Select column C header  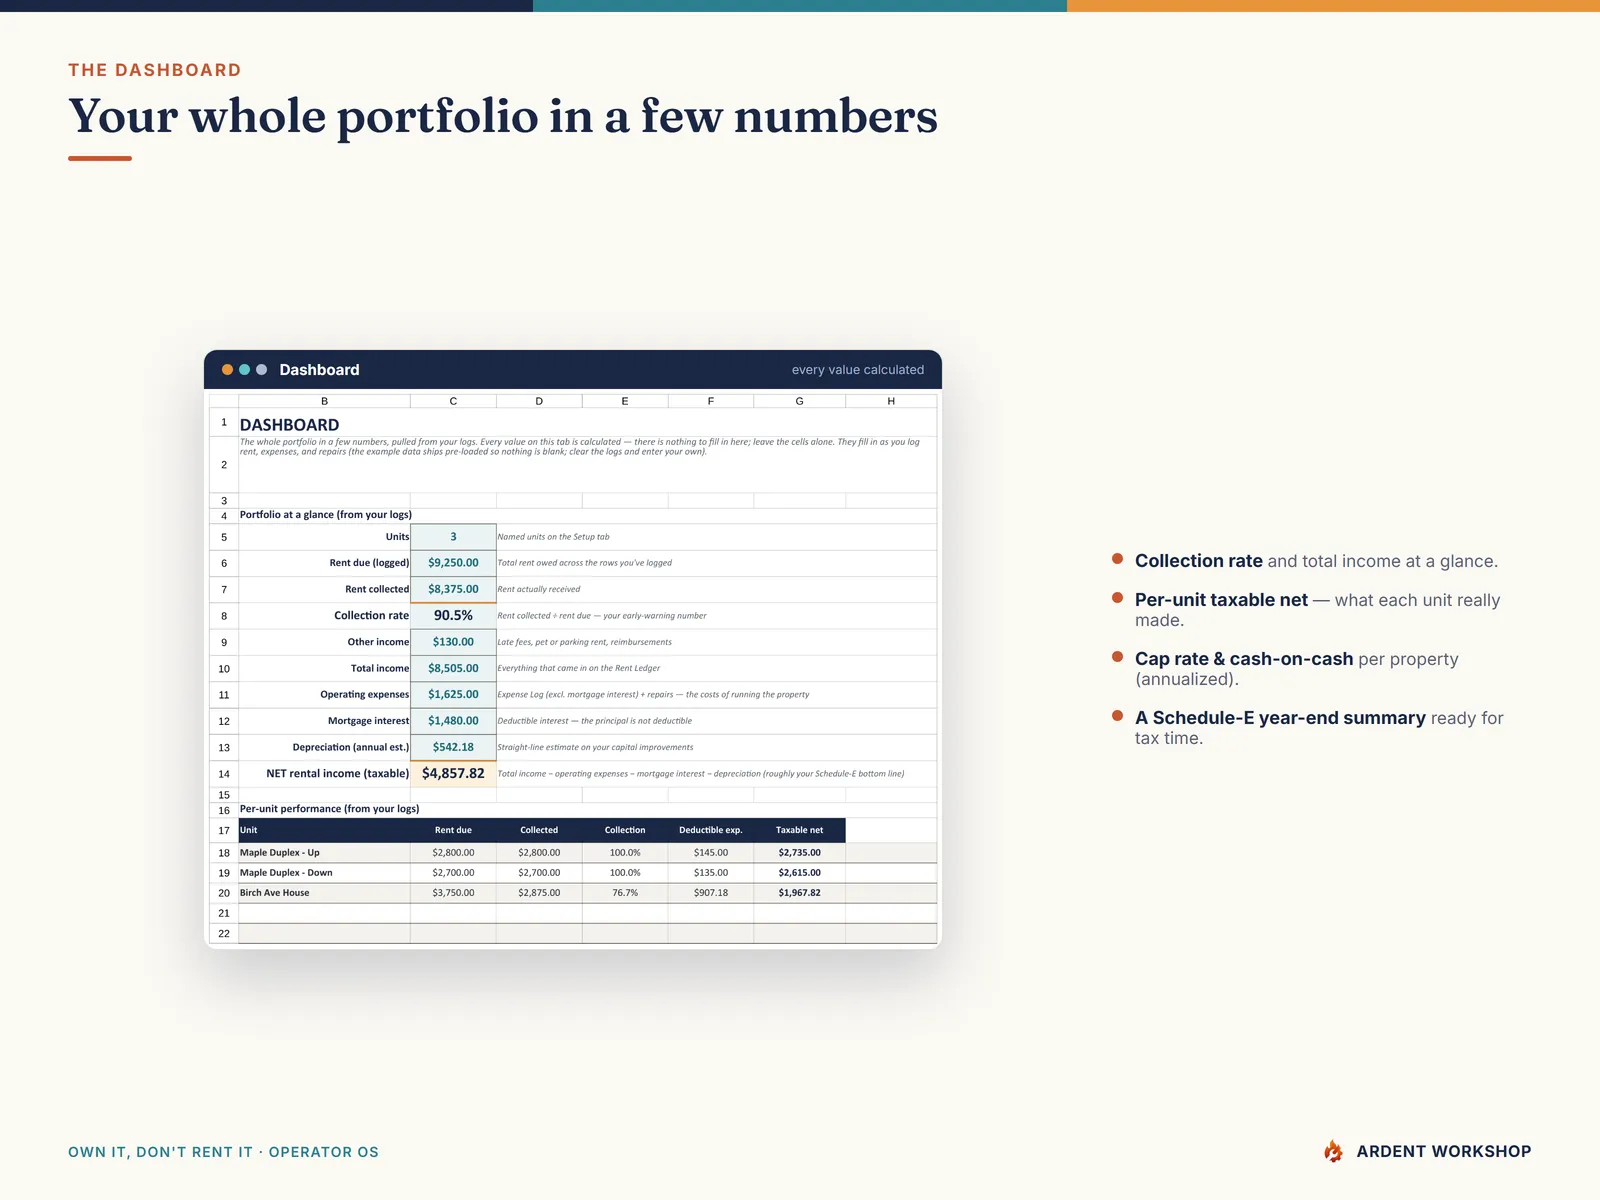(x=453, y=401)
